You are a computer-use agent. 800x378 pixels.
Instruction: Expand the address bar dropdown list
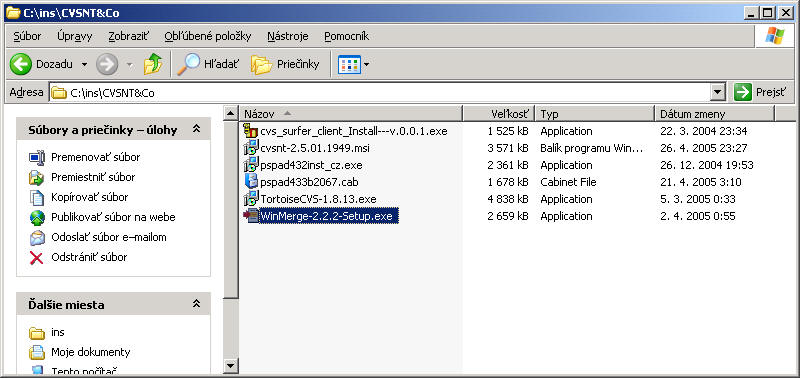718,93
